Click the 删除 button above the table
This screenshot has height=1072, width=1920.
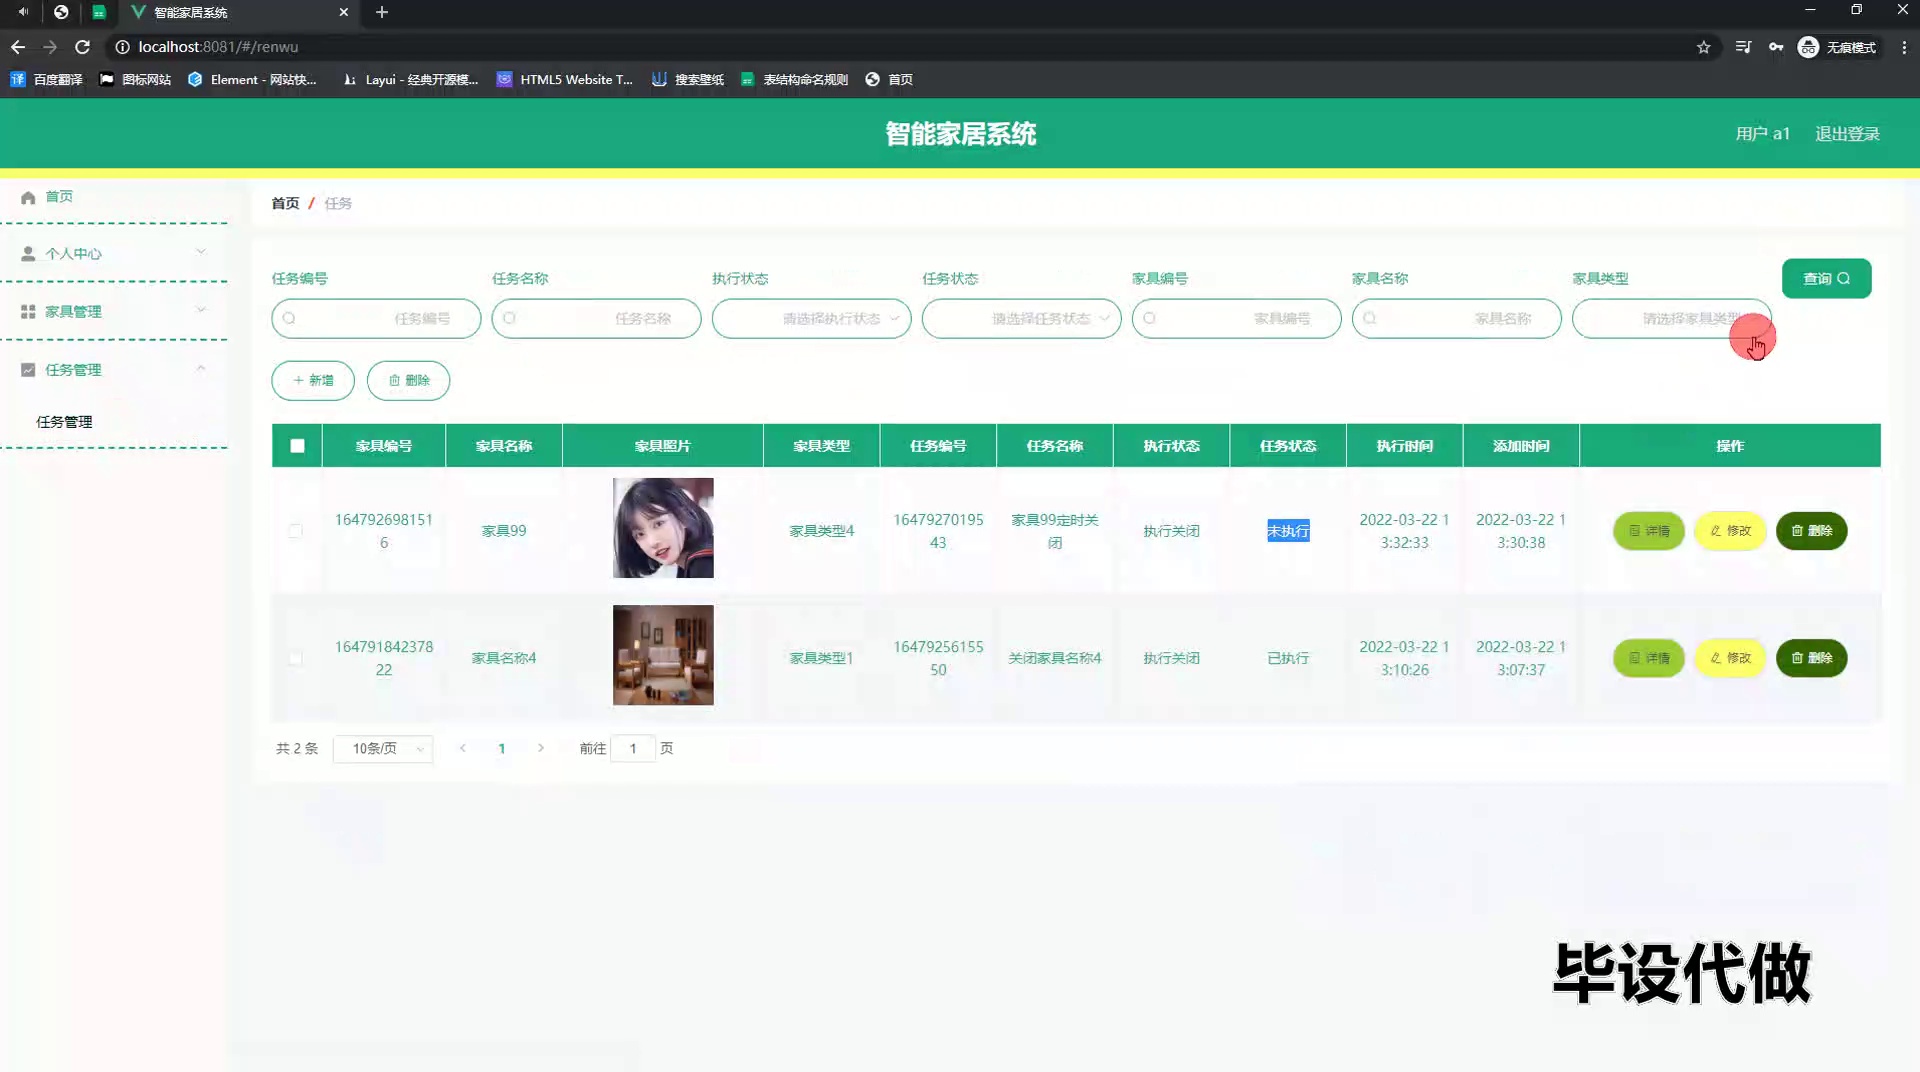[x=408, y=381]
